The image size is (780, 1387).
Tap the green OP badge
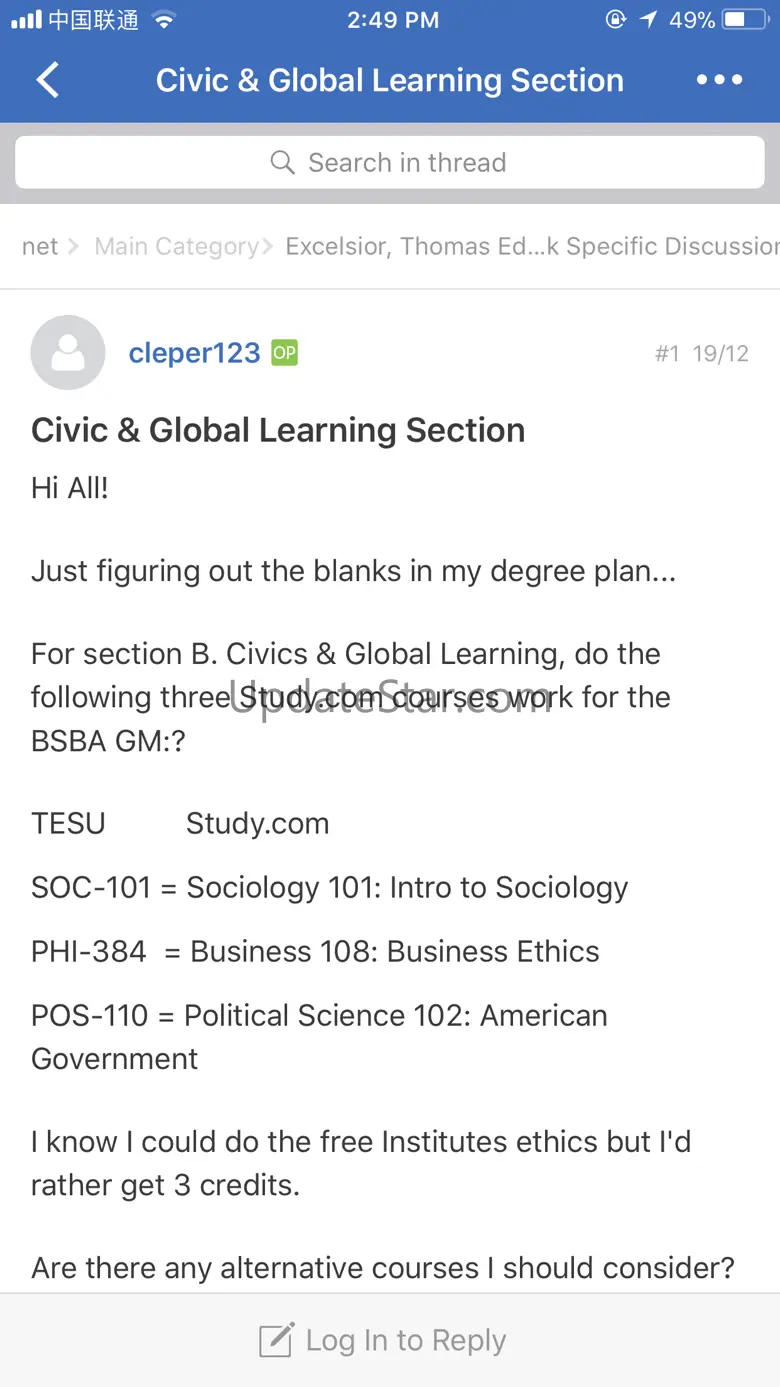point(285,352)
